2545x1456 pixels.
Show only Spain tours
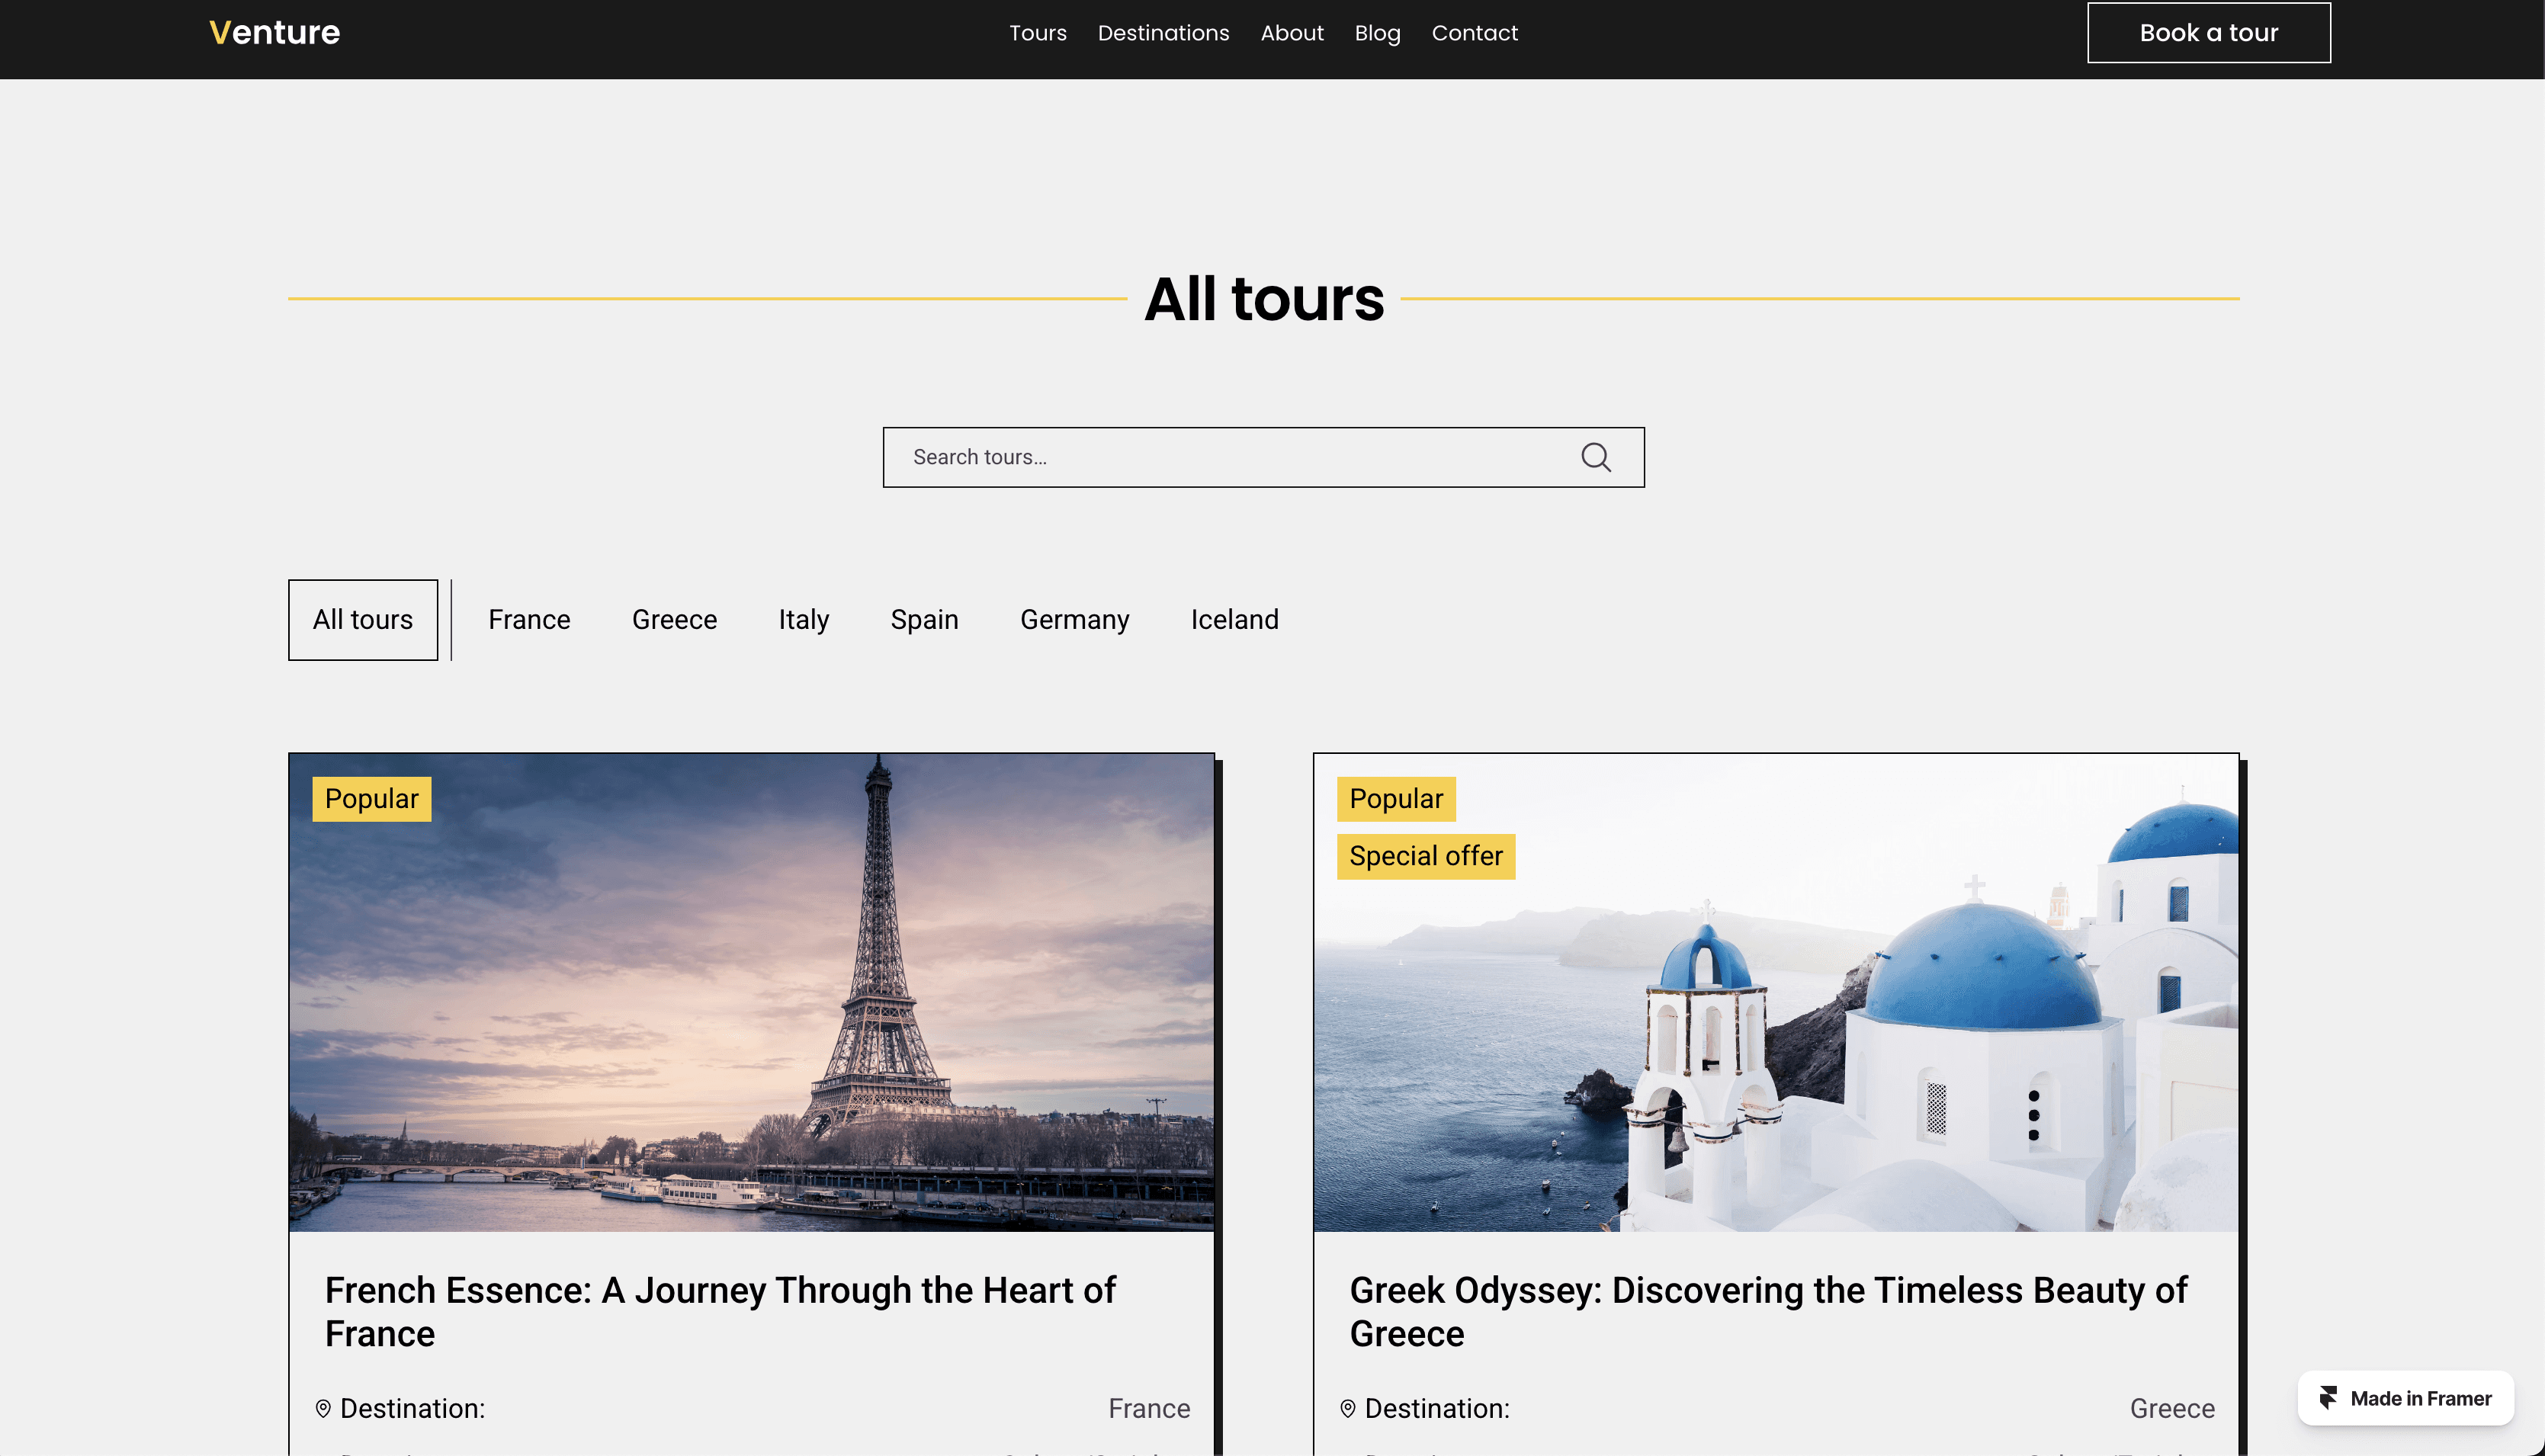pyautogui.click(x=924, y=619)
